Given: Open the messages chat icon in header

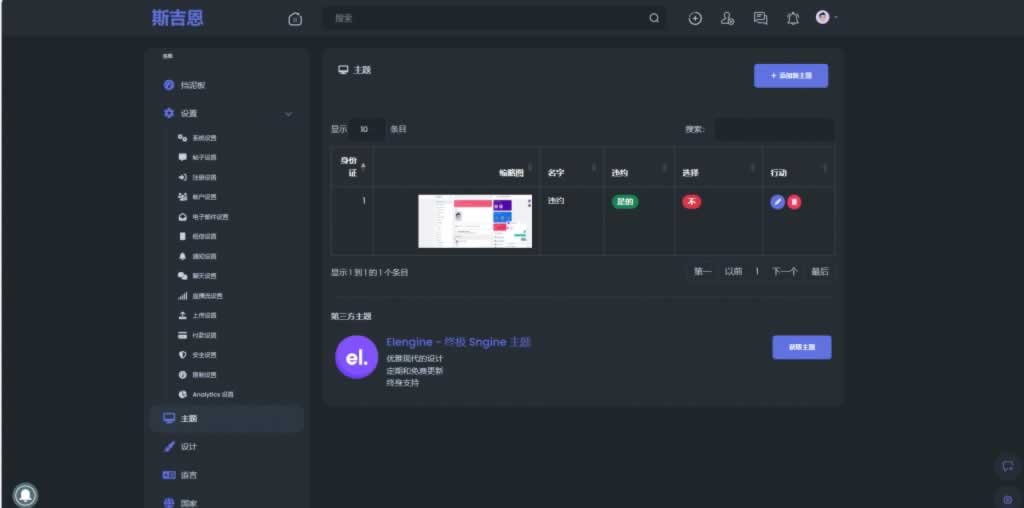Looking at the screenshot, I should pos(760,18).
